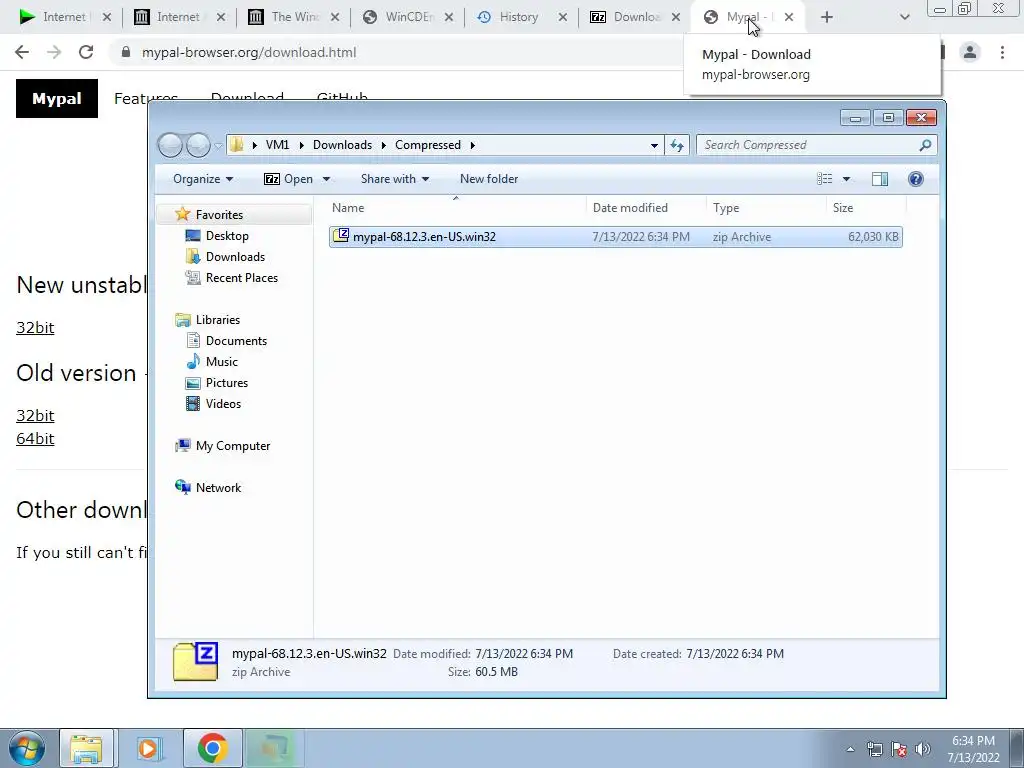Screen dimensions: 1024x768
Task: Click Chrome back arrow button
Action: click(x=22, y=52)
